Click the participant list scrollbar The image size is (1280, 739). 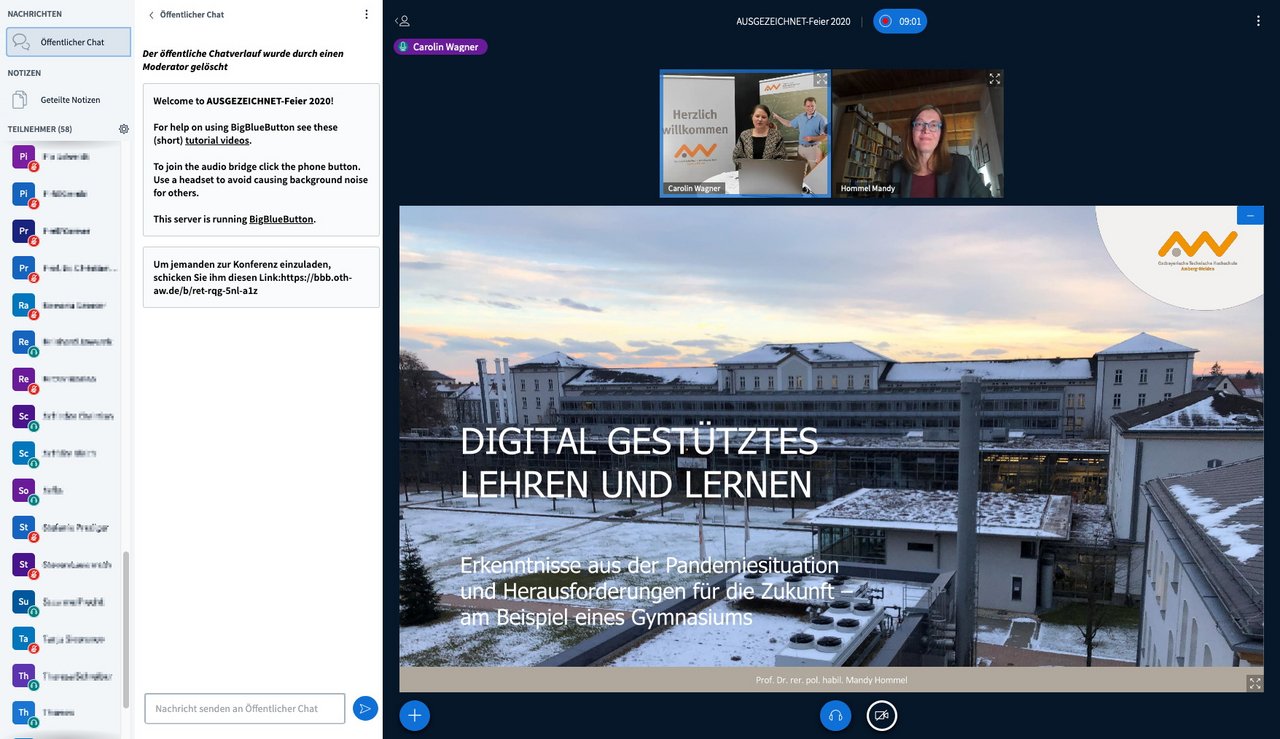(x=125, y=630)
